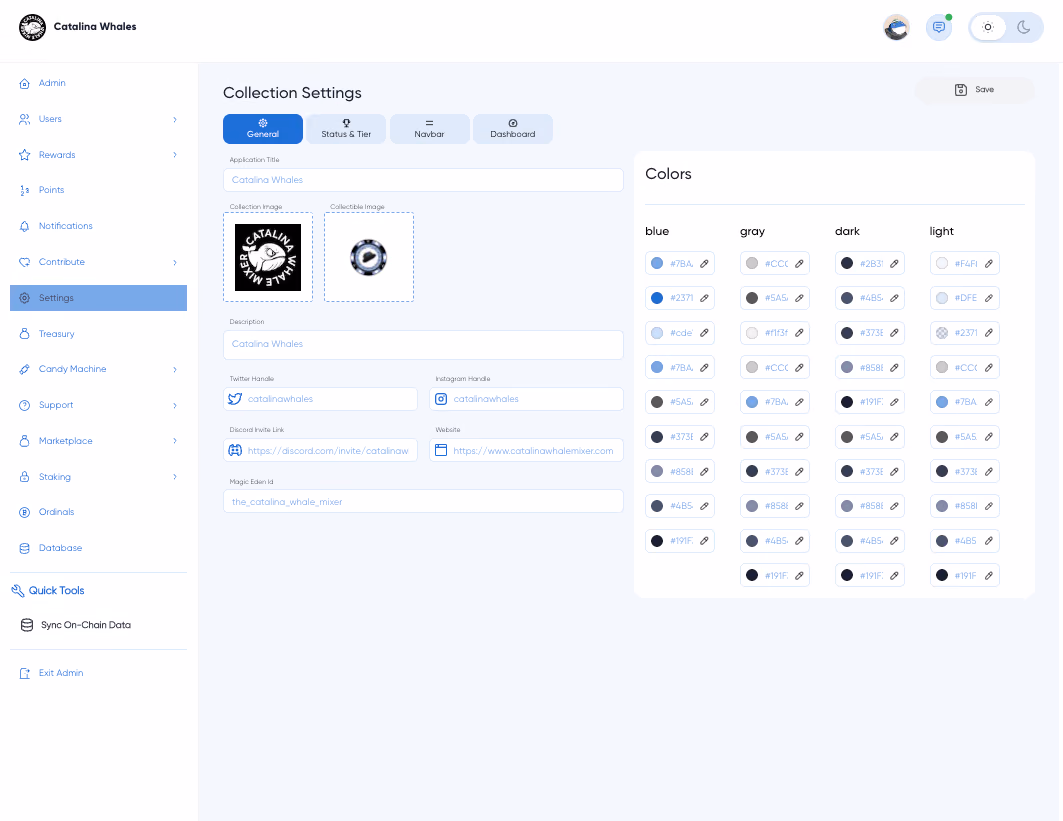Click eyedropper for gray #7BA color

pos(799,402)
